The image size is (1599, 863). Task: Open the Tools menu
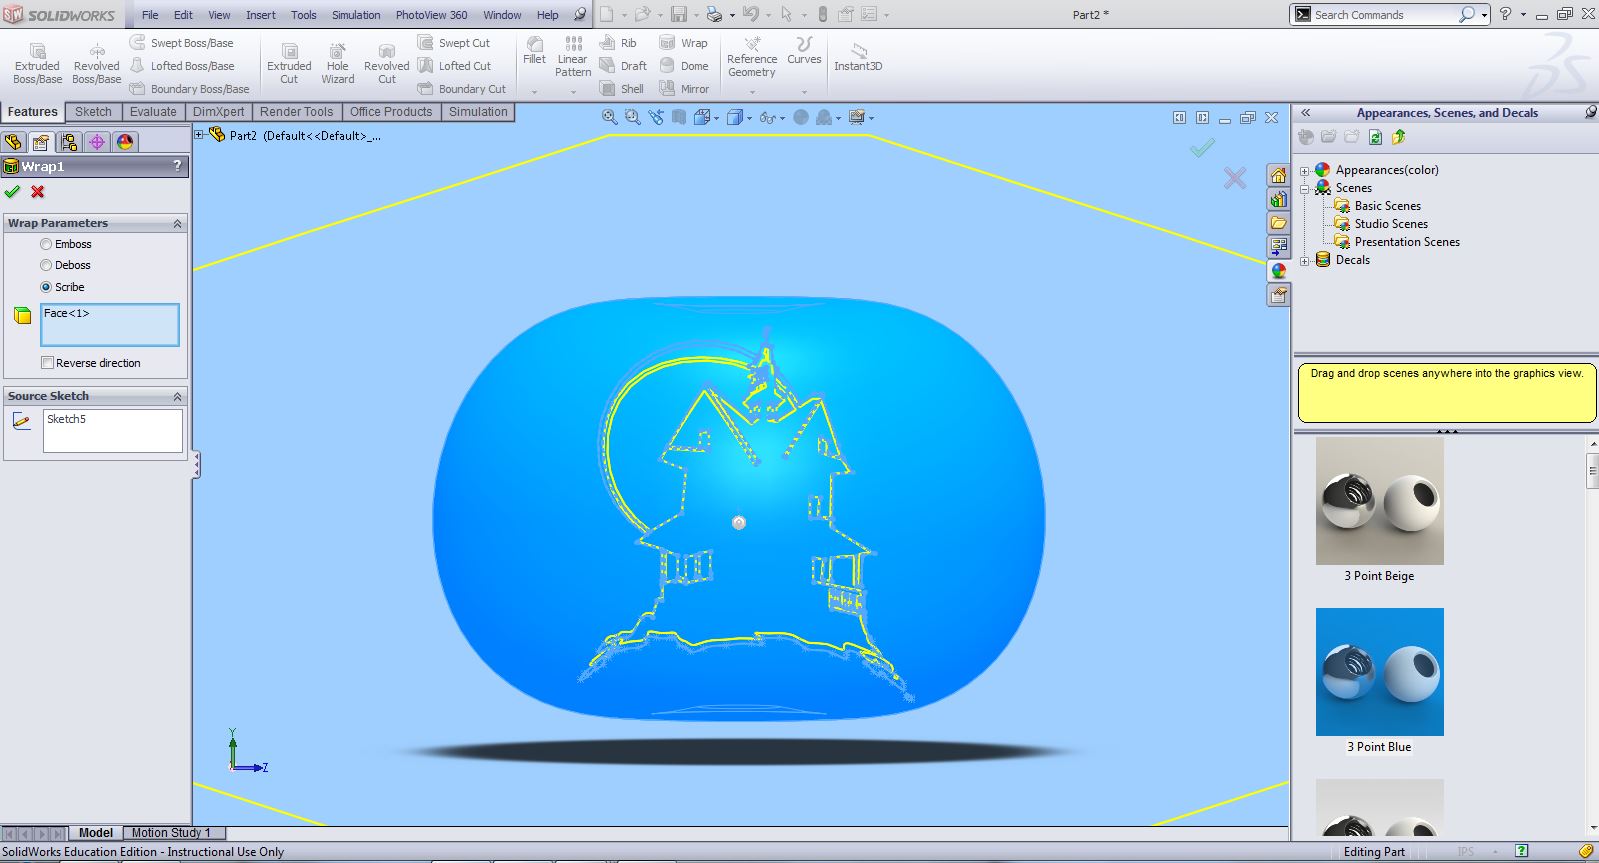point(304,15)
